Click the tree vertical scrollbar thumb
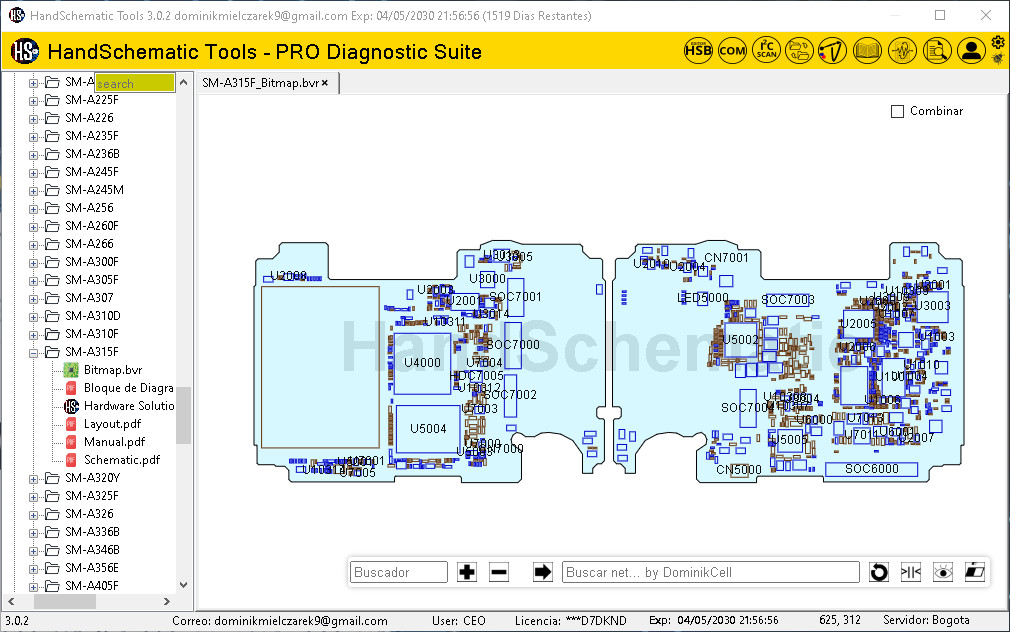Viewport: 1010px width, 632px height. point(184,416)
